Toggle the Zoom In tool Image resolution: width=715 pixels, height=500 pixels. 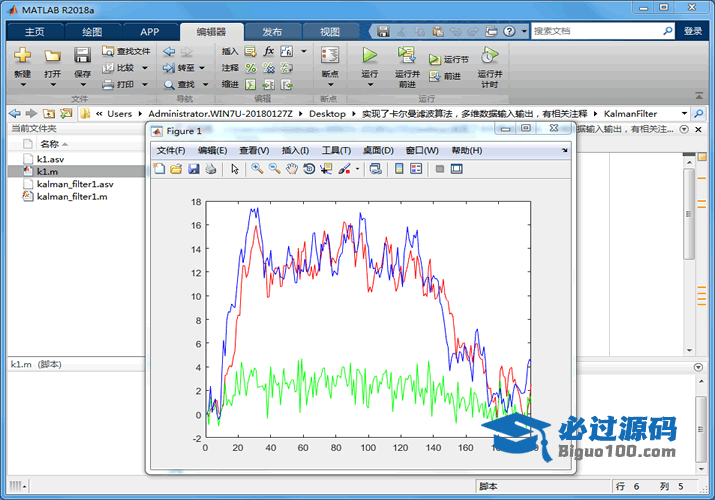tap(257, 169)
